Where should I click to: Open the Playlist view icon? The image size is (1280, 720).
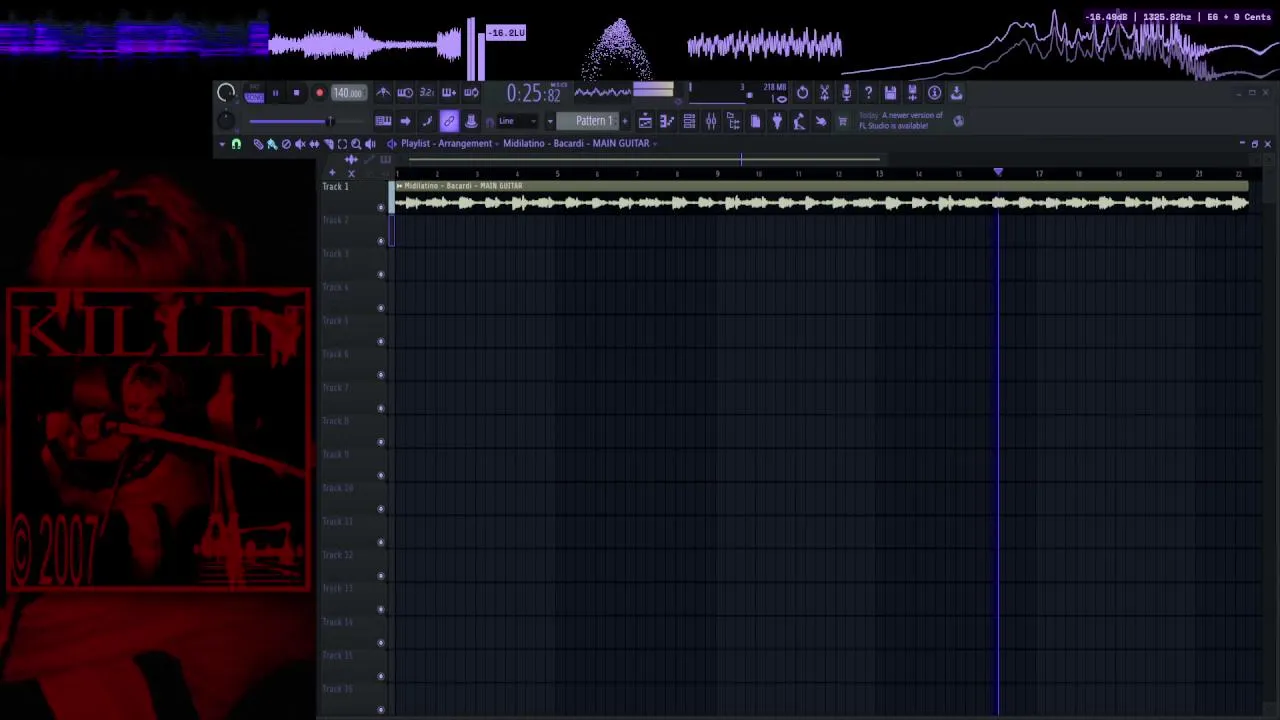(645, 122)
